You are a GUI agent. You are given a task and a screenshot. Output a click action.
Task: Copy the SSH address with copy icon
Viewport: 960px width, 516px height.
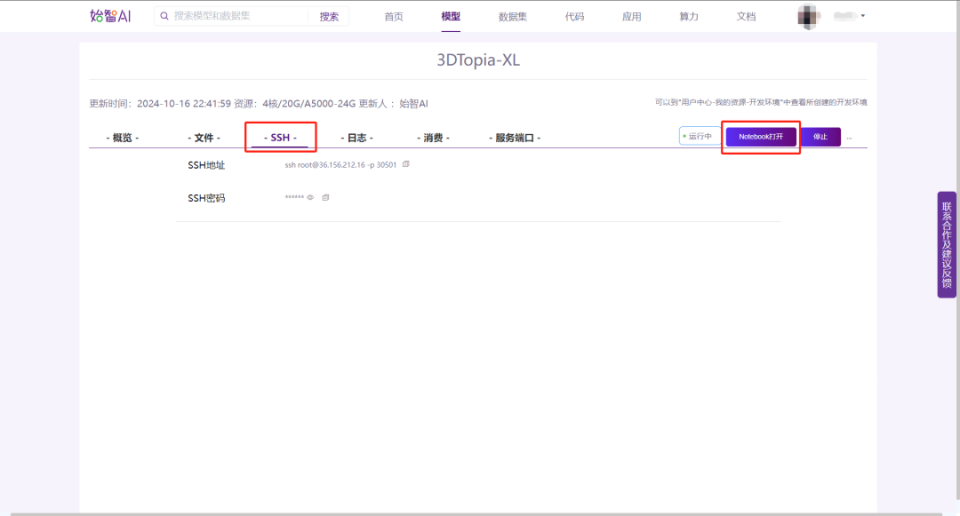pyautogui.click(x=406, y=164)
